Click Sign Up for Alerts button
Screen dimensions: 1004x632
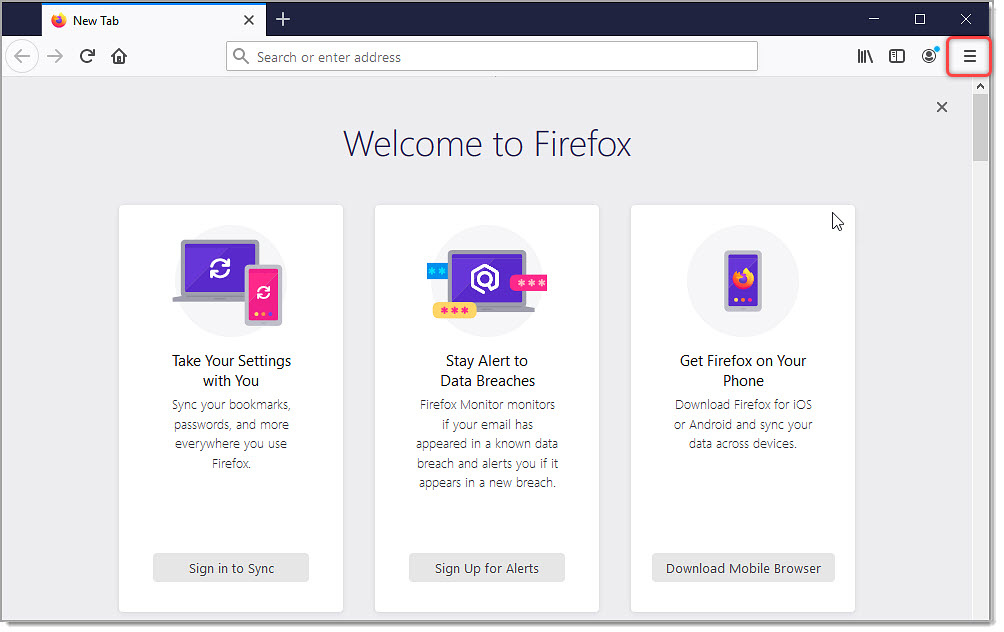click(x=487, y=568)
